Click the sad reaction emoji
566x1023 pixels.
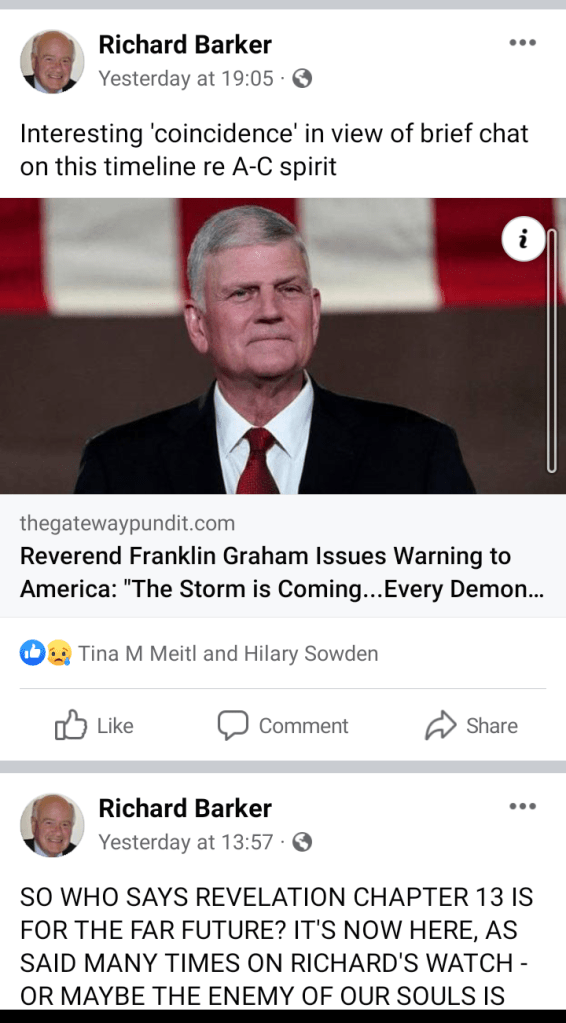pos(58,653)
